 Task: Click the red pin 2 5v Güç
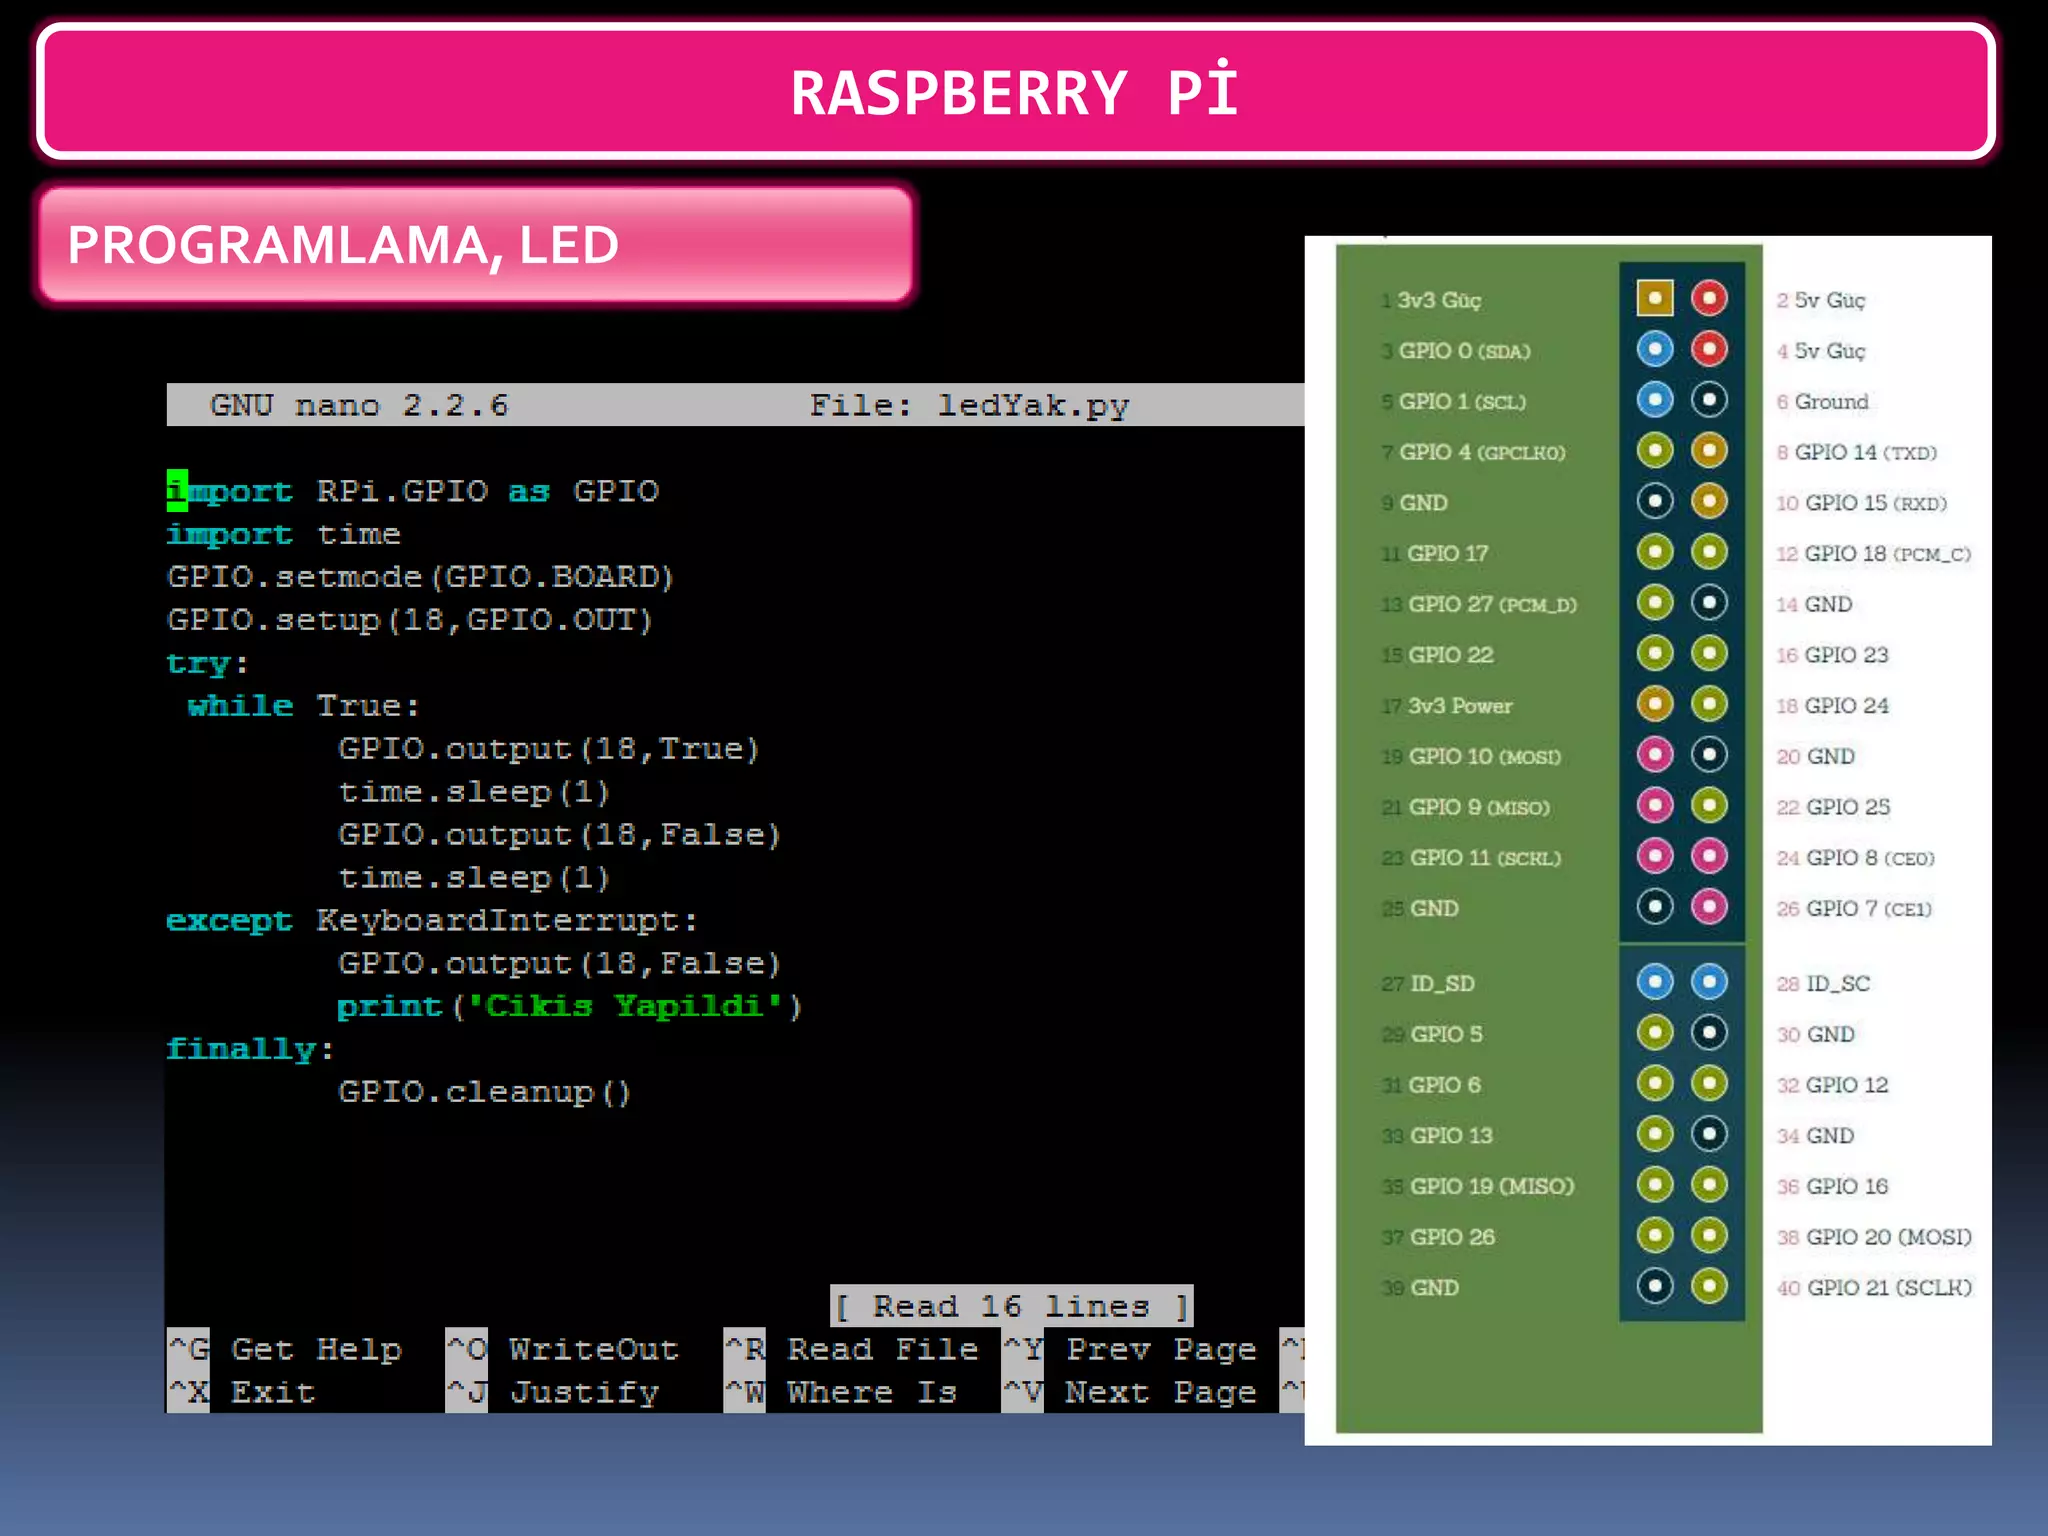[1709, 298]
